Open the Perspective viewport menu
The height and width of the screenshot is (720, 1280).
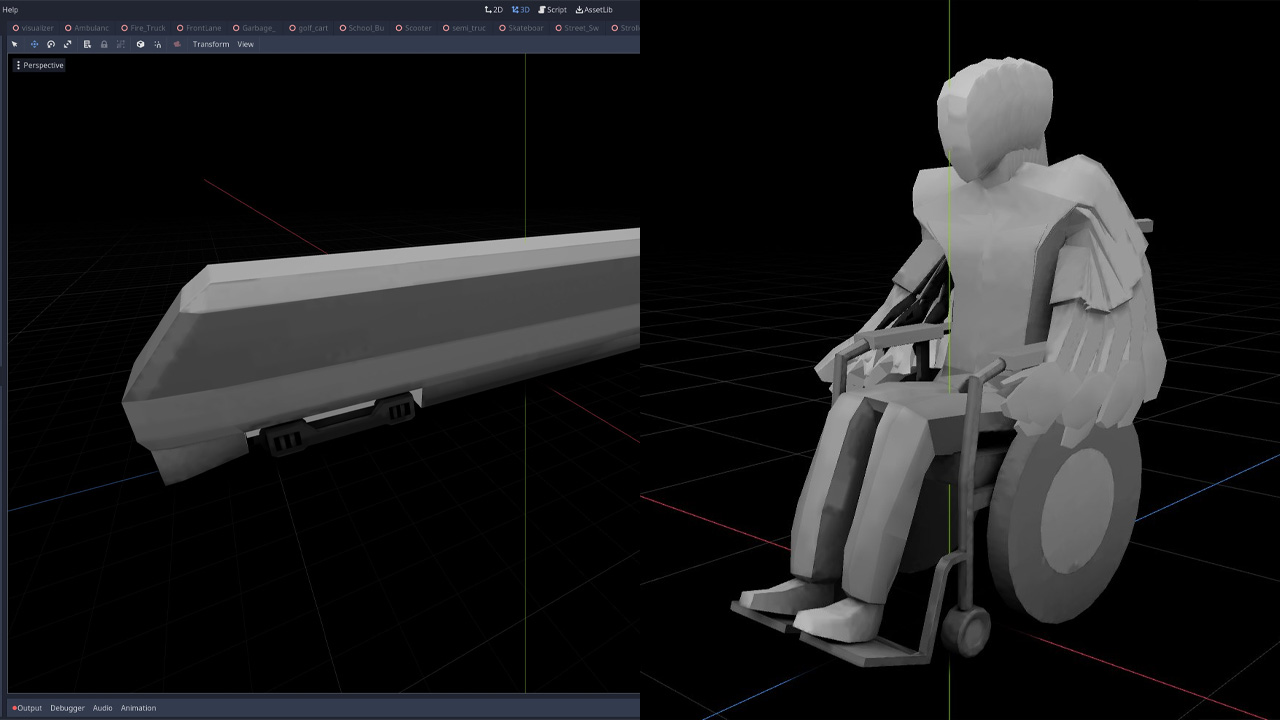40,65
